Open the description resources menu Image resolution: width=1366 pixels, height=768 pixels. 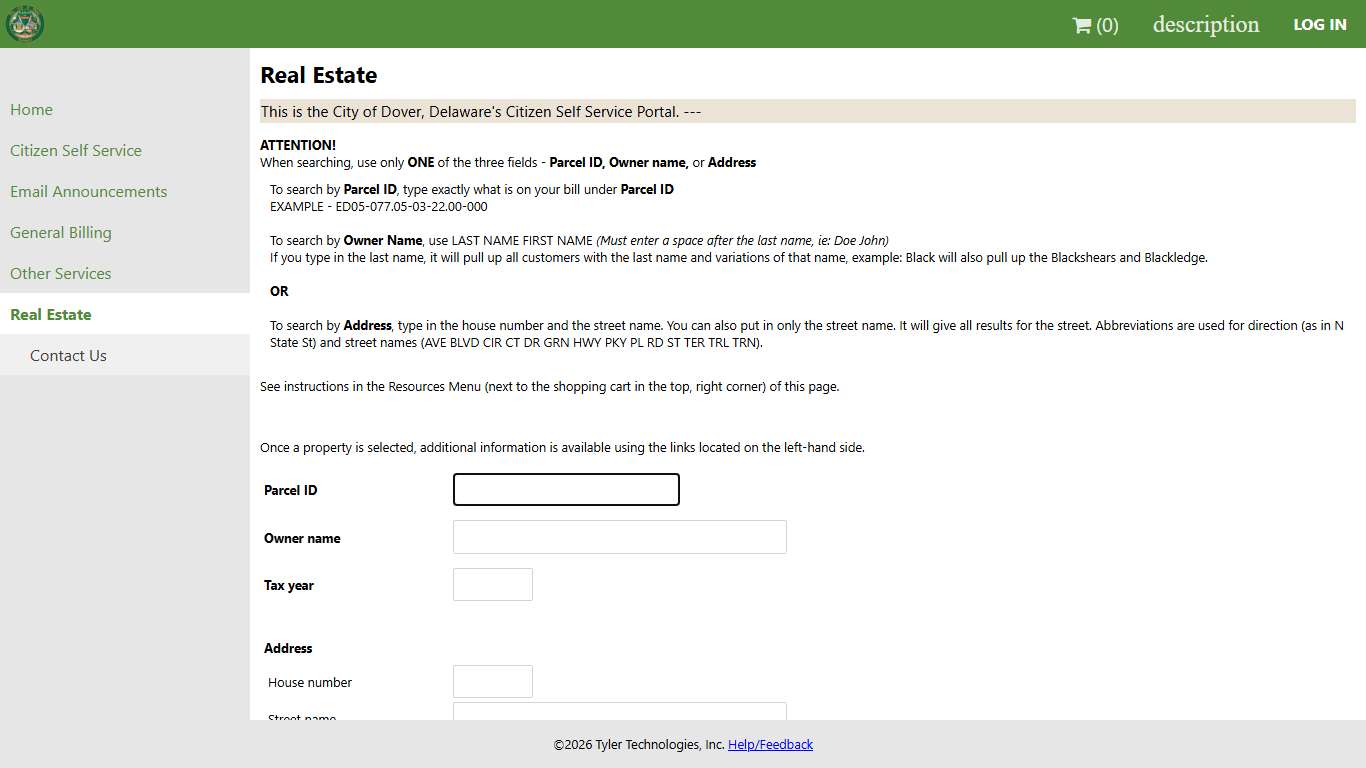click(1205, 25)
